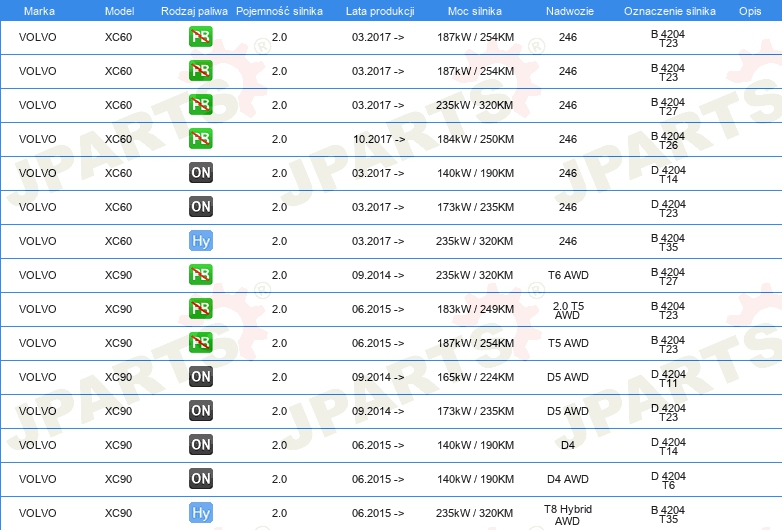Select the T6 AWD body cell

coord(568,275)
